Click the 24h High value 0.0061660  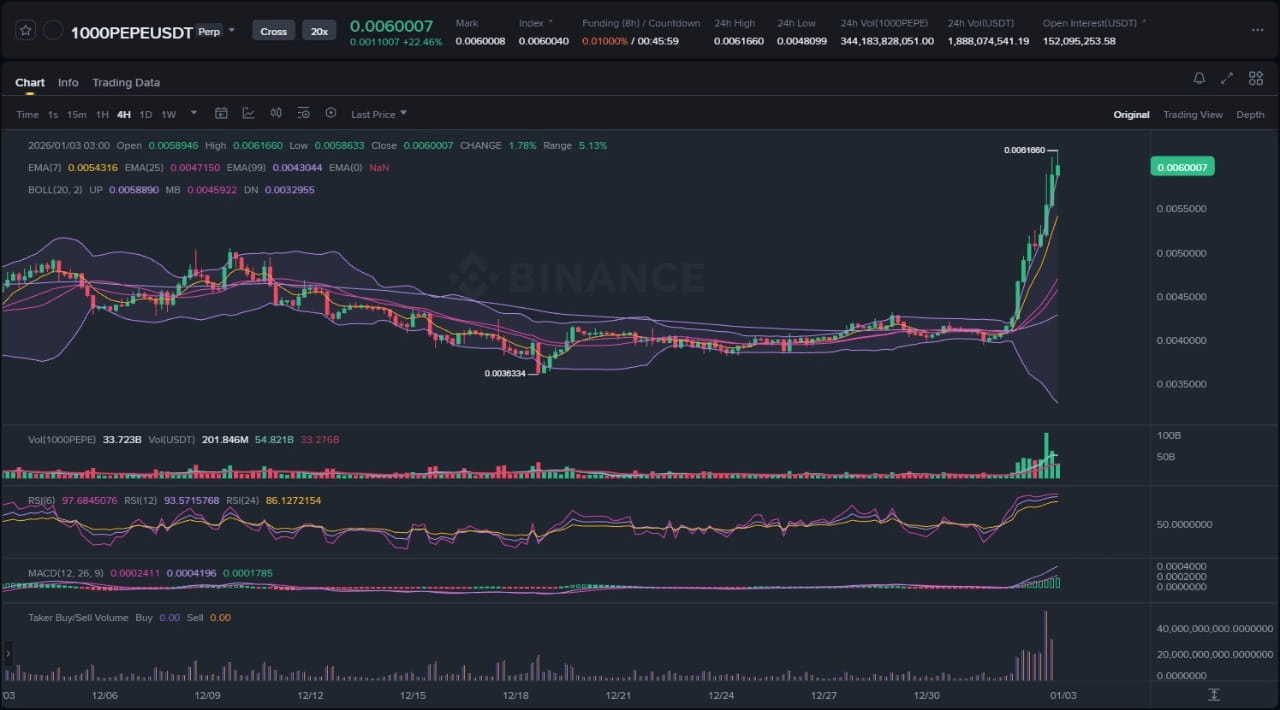(739, 41)
